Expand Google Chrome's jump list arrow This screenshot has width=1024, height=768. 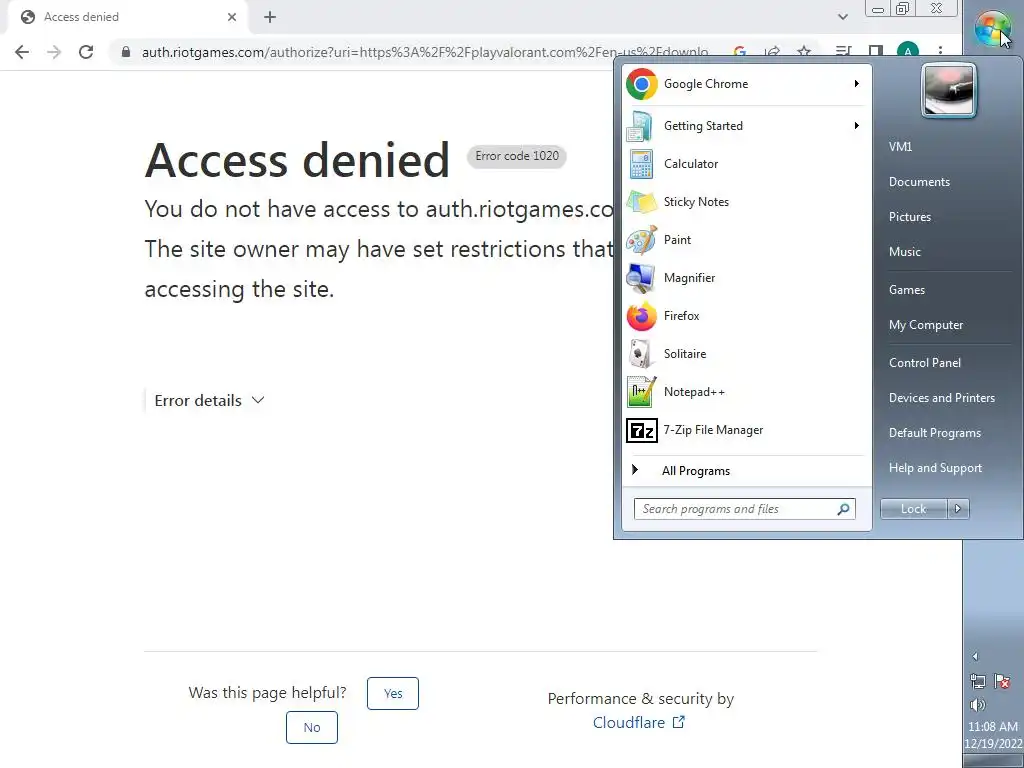856,84
